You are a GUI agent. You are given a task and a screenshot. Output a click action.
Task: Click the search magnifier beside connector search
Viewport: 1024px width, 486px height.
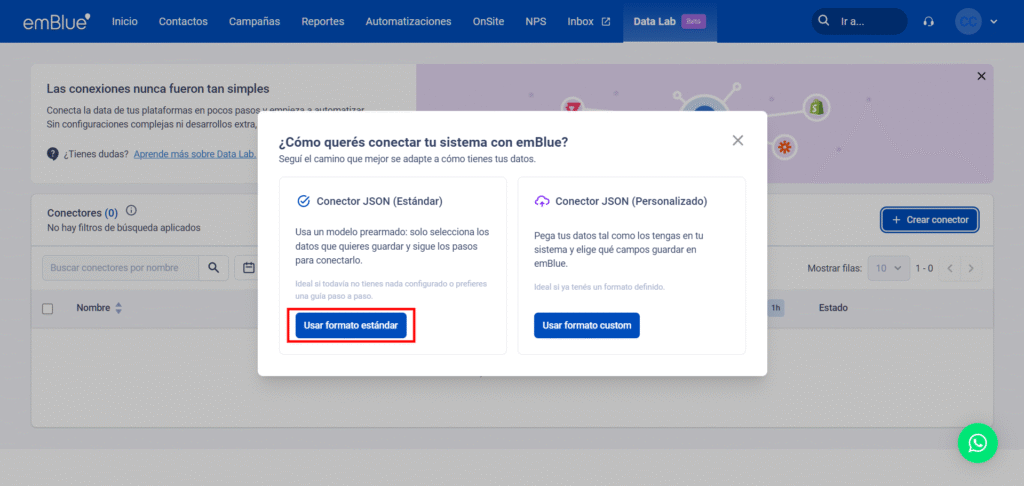(x=213, y=268)
